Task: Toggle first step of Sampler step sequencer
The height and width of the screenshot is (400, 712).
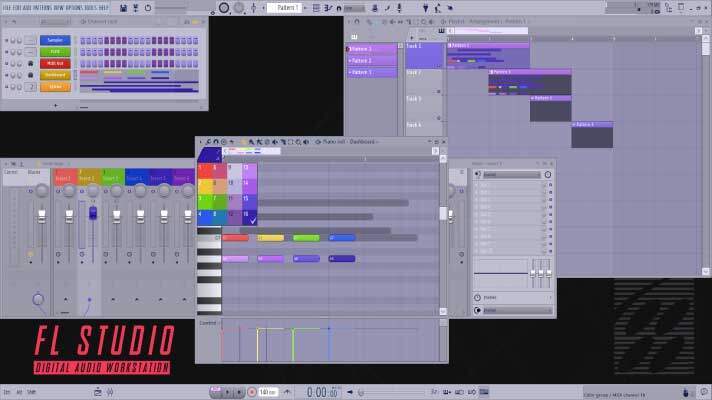Action: [x=82, y=41]
